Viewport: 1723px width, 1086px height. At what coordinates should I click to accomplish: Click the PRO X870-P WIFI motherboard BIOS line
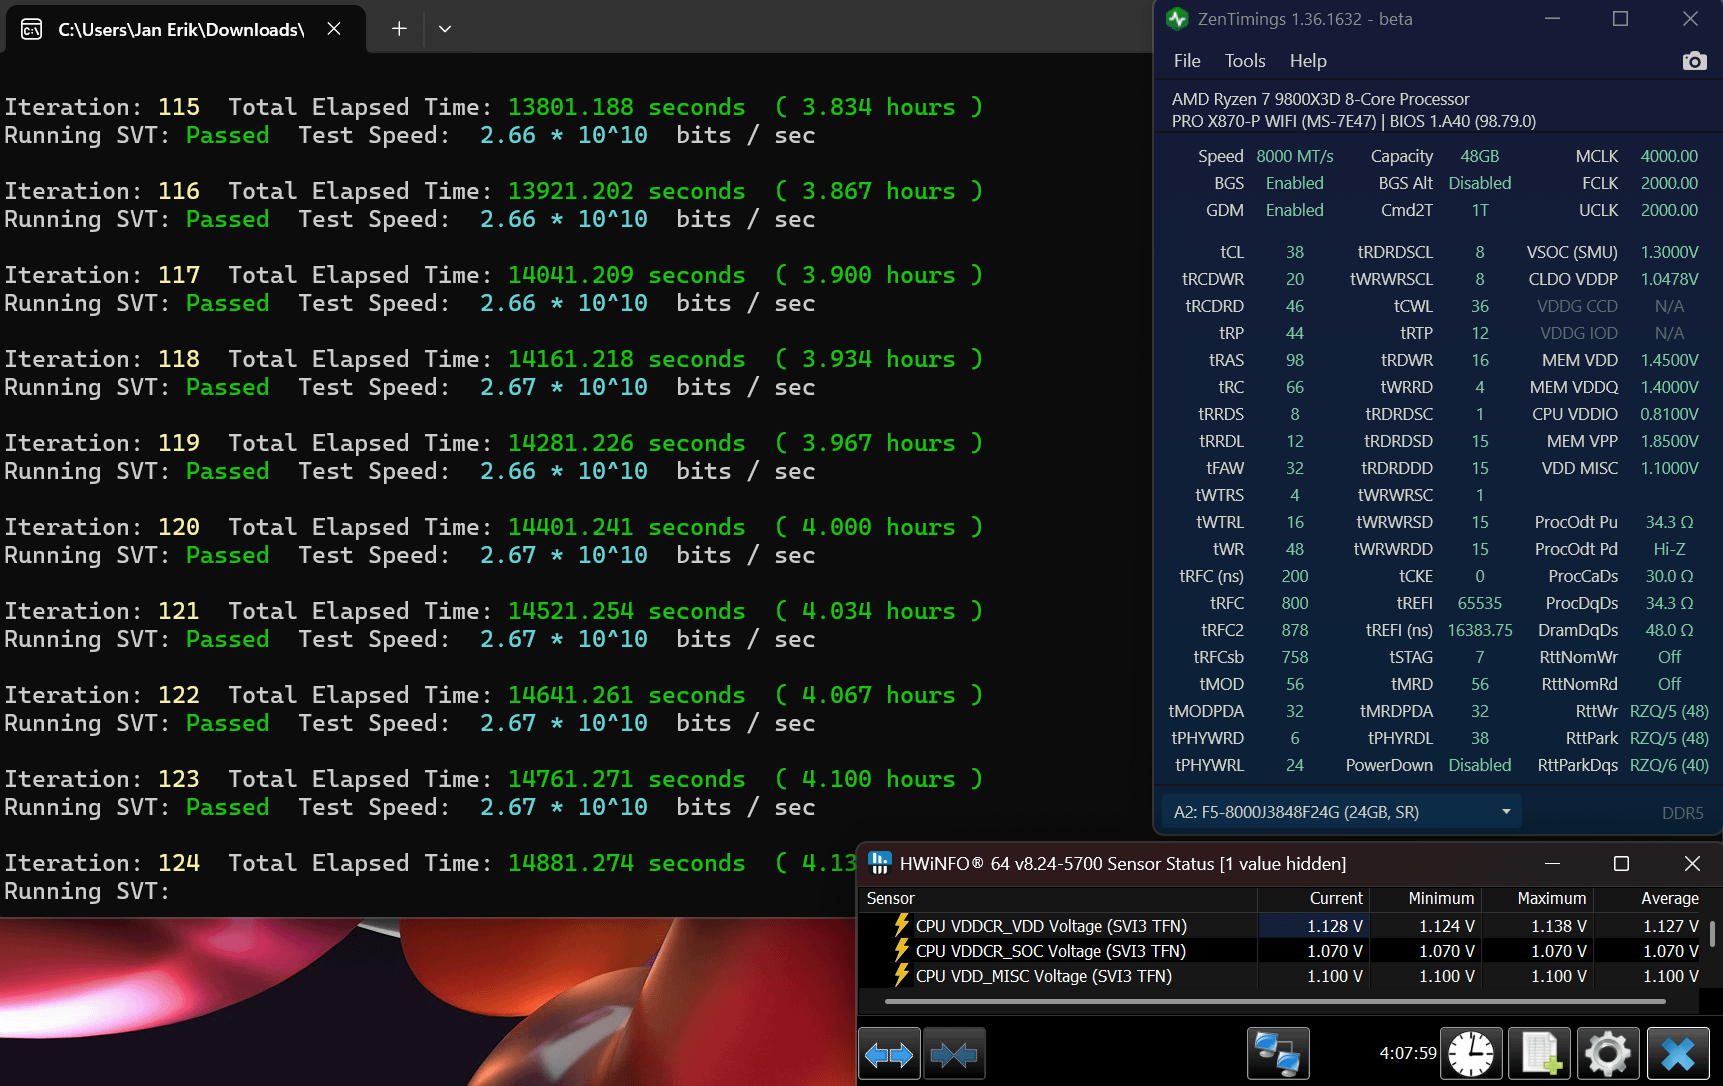[1354, 121]
